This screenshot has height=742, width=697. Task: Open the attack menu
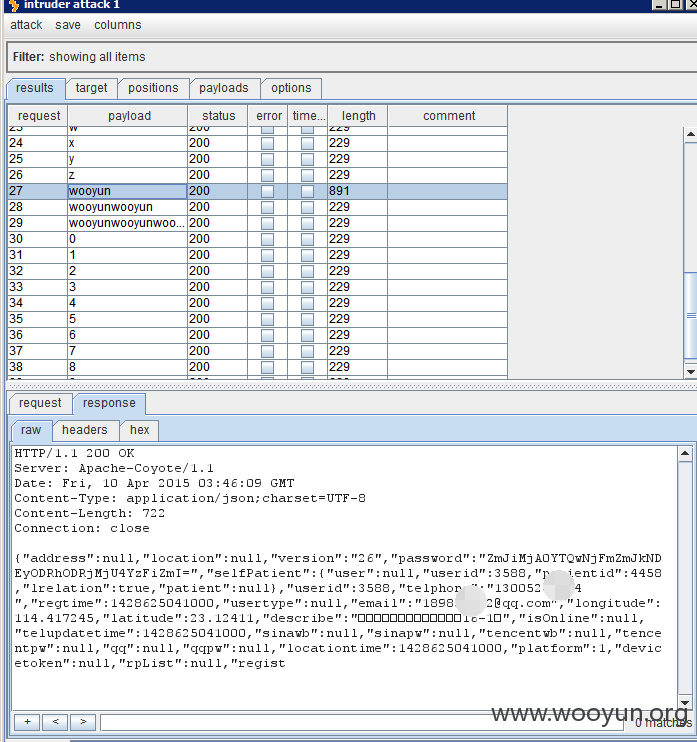click(x=26, y=25)
